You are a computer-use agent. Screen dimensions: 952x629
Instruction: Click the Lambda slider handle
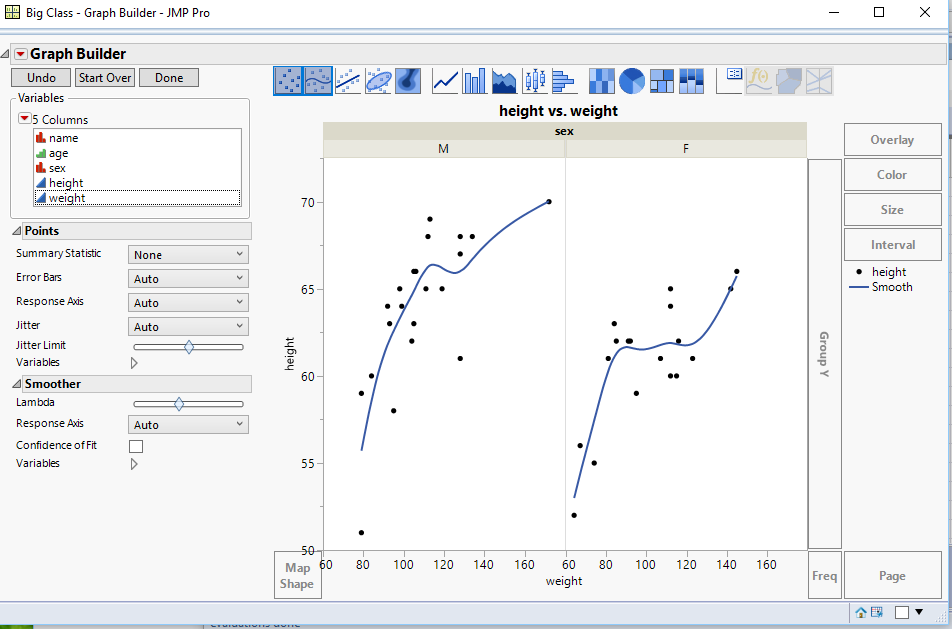point(178,404)
